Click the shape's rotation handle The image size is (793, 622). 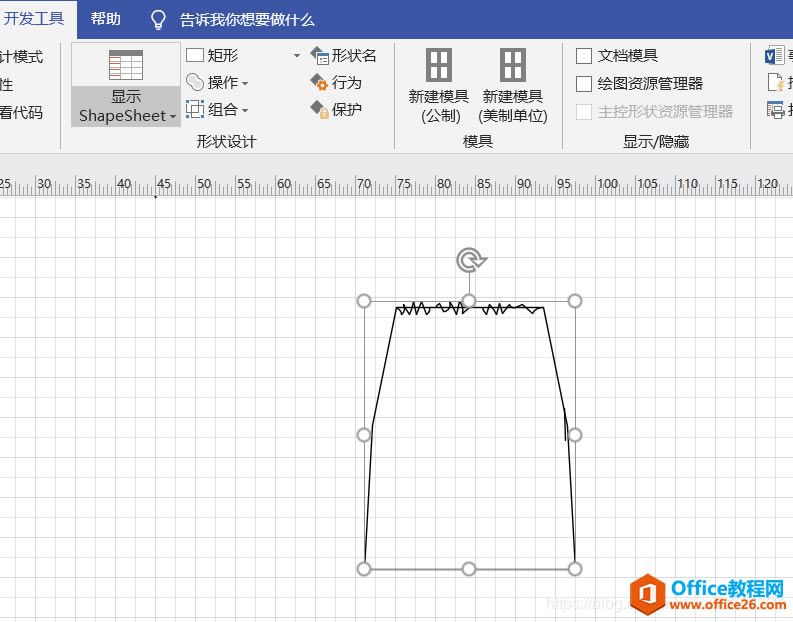click(471, 260)
